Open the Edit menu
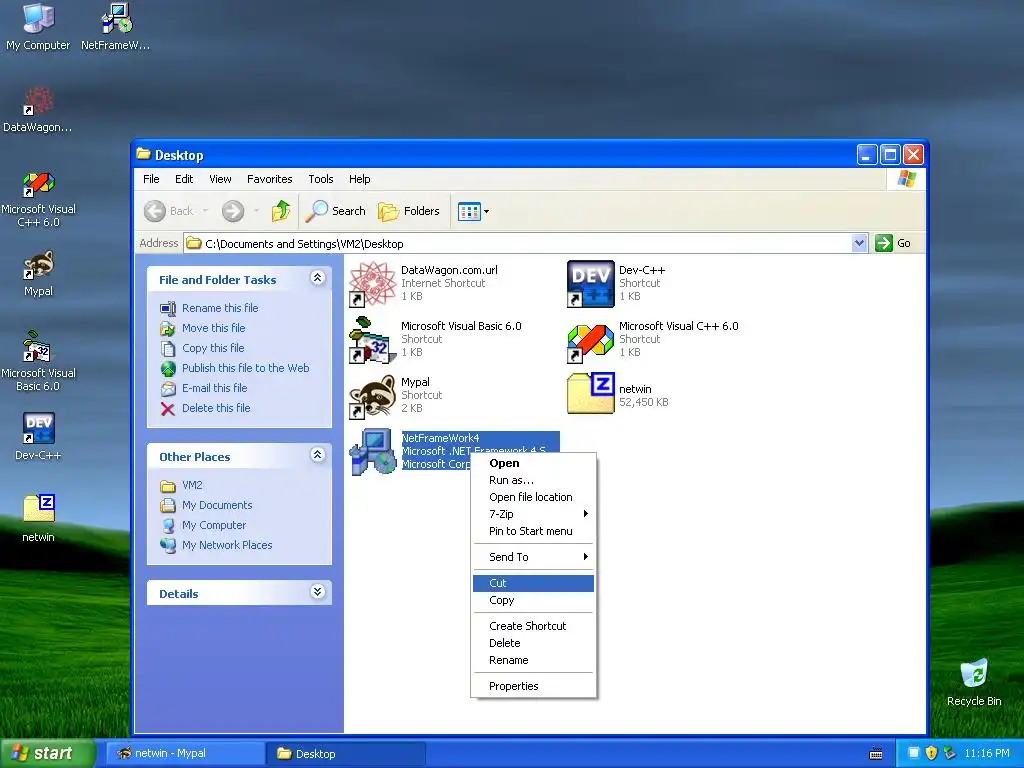Image resolution: width=1024 pixels, height=768 pixels. click(184, 179)
